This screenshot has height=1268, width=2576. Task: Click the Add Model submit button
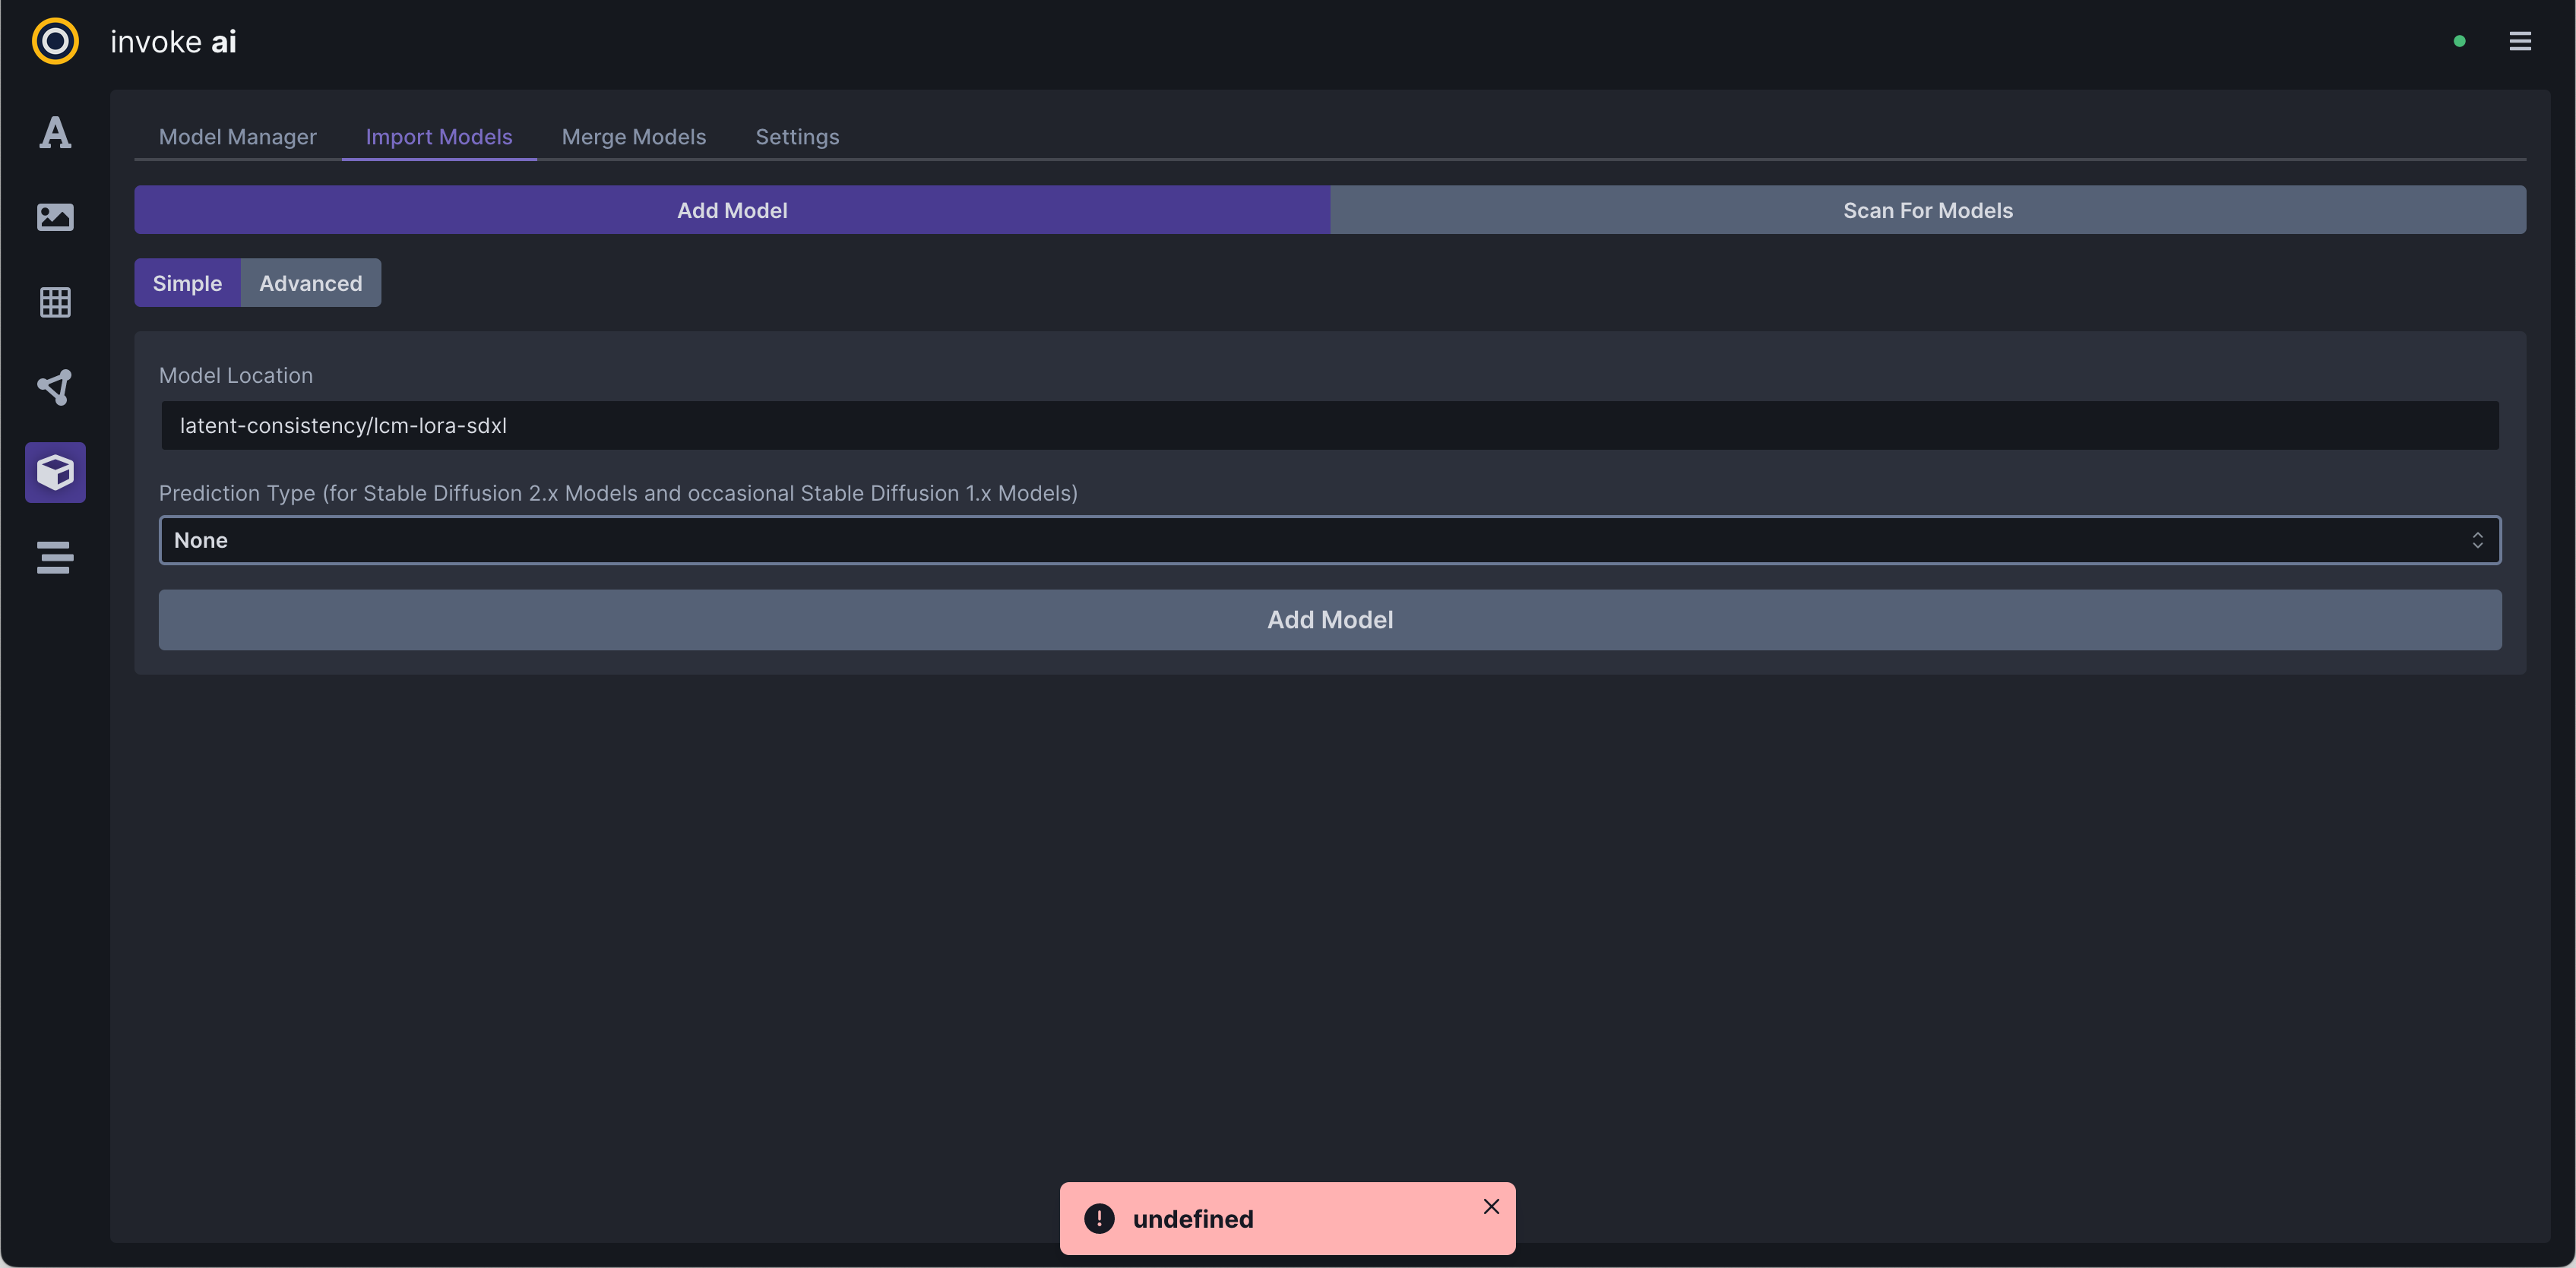coord(1330,620)
